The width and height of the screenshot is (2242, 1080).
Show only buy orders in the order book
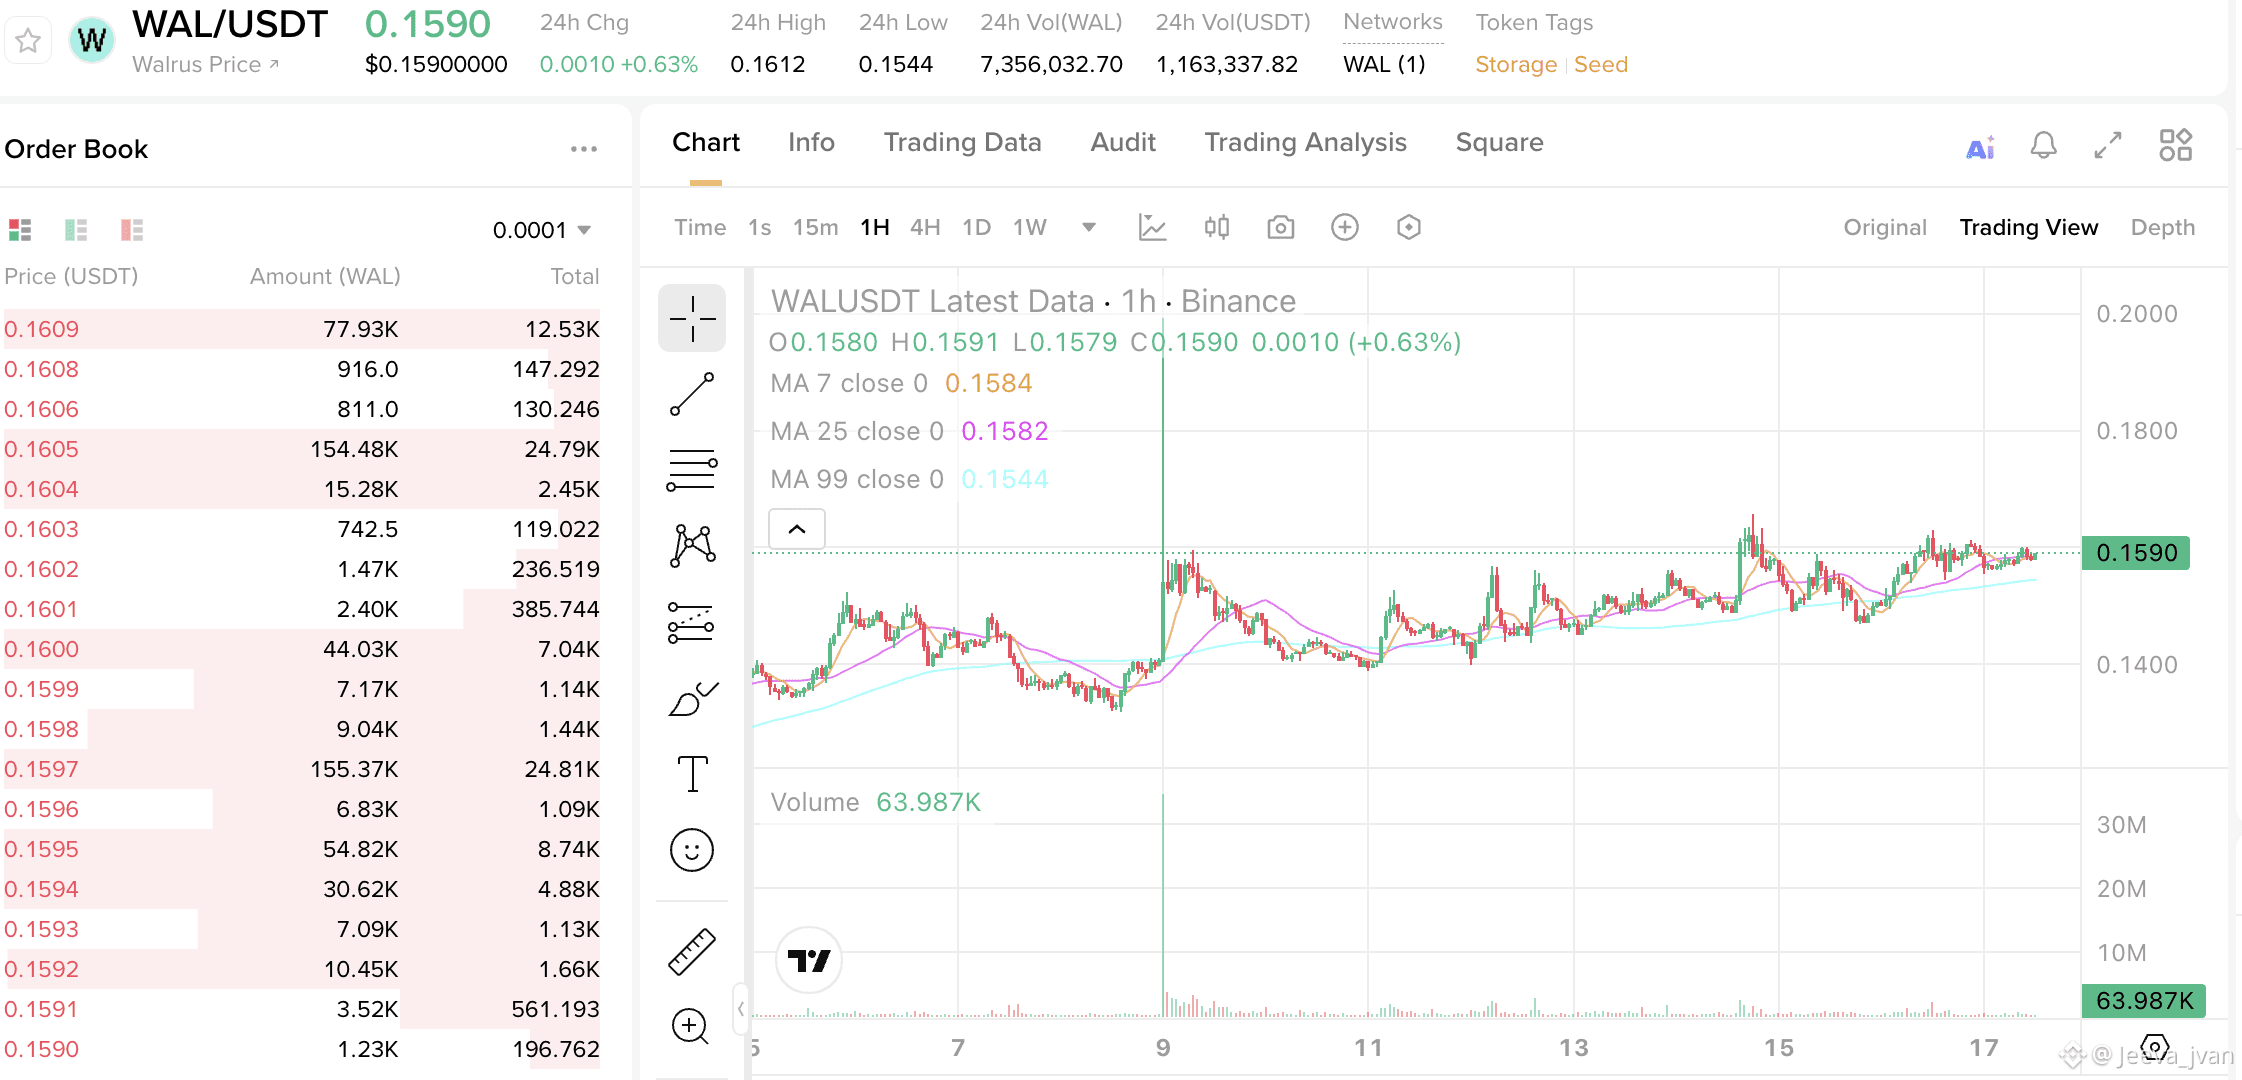click(x=76, y=230)
